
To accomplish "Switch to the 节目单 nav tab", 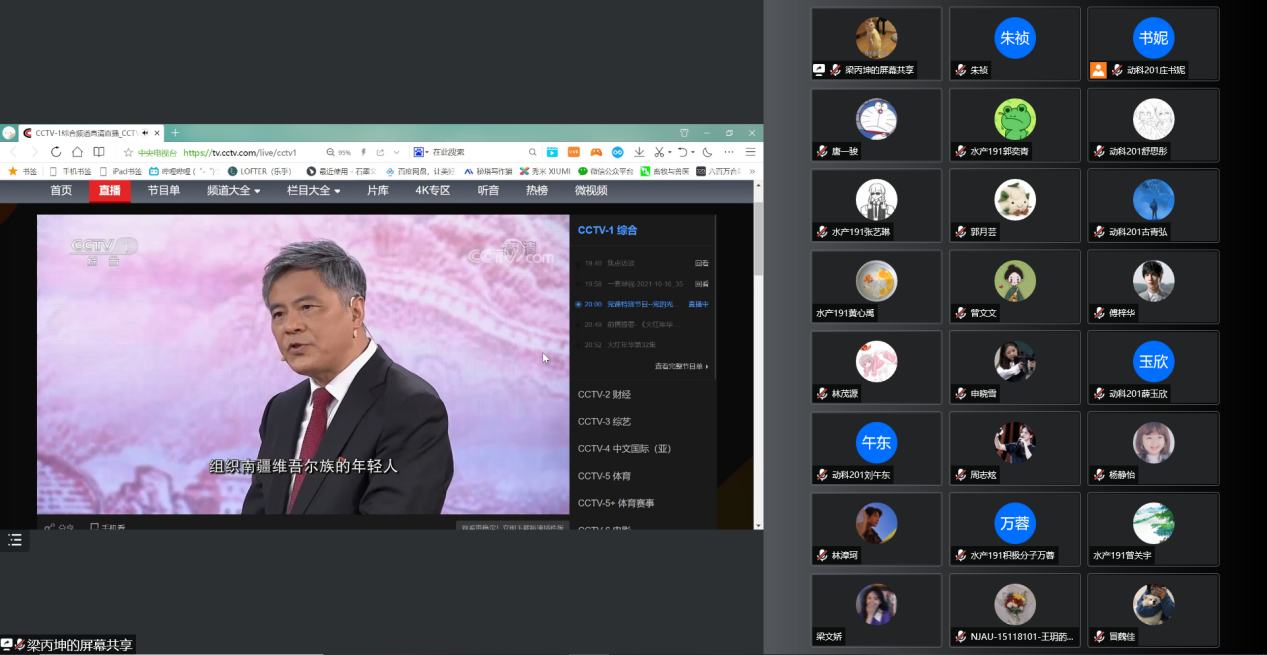I will (x=164, y=191).
